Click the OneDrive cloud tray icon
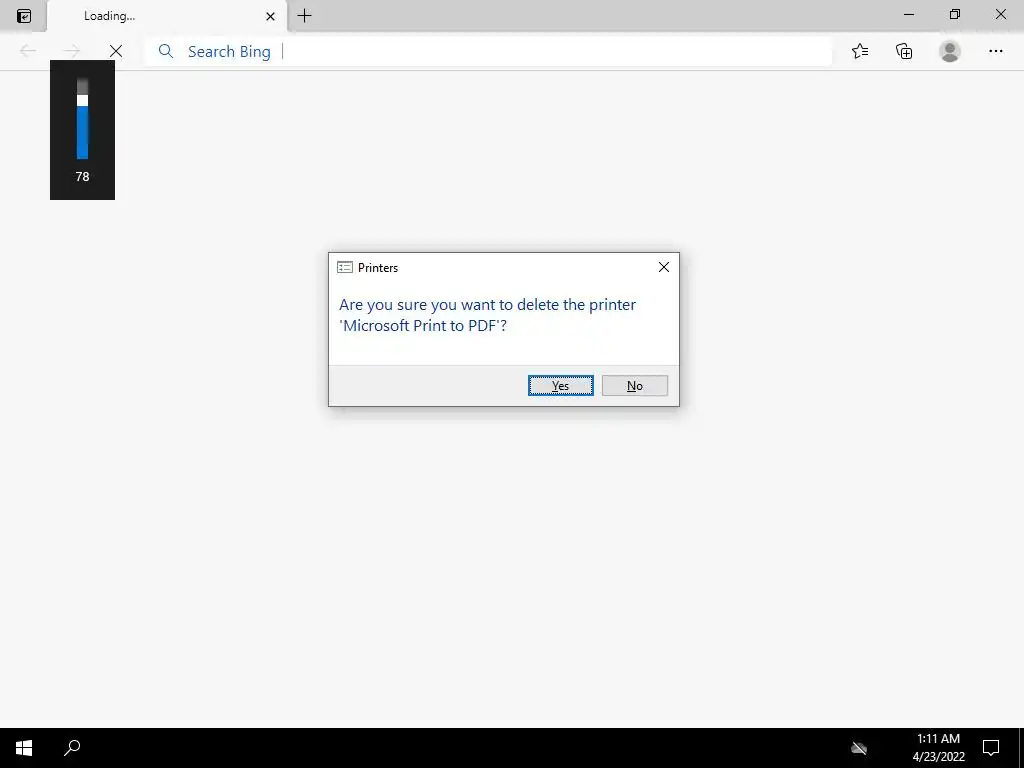Screen dimensions: 1024x768 859,748
